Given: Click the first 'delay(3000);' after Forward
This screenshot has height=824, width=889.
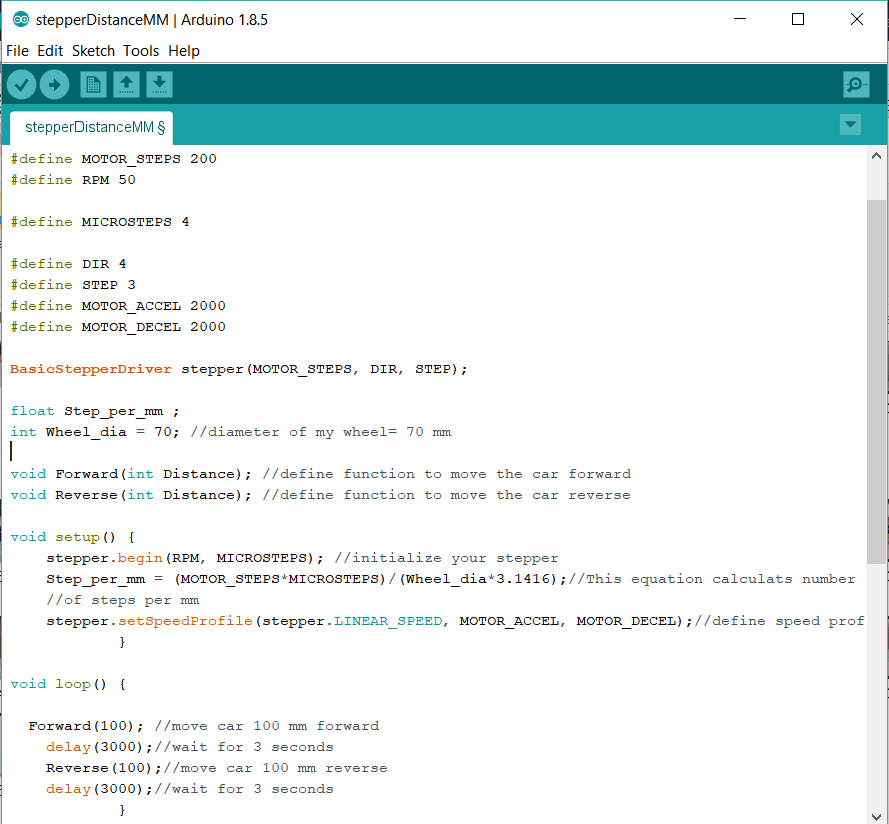Looking at the screenshot, I should point(100,747).
